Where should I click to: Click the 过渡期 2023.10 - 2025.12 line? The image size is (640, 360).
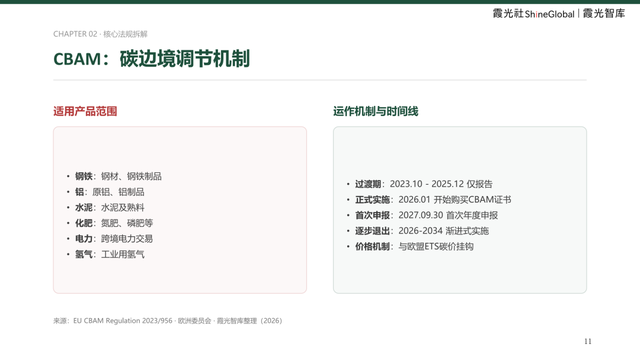pos(419,184)
